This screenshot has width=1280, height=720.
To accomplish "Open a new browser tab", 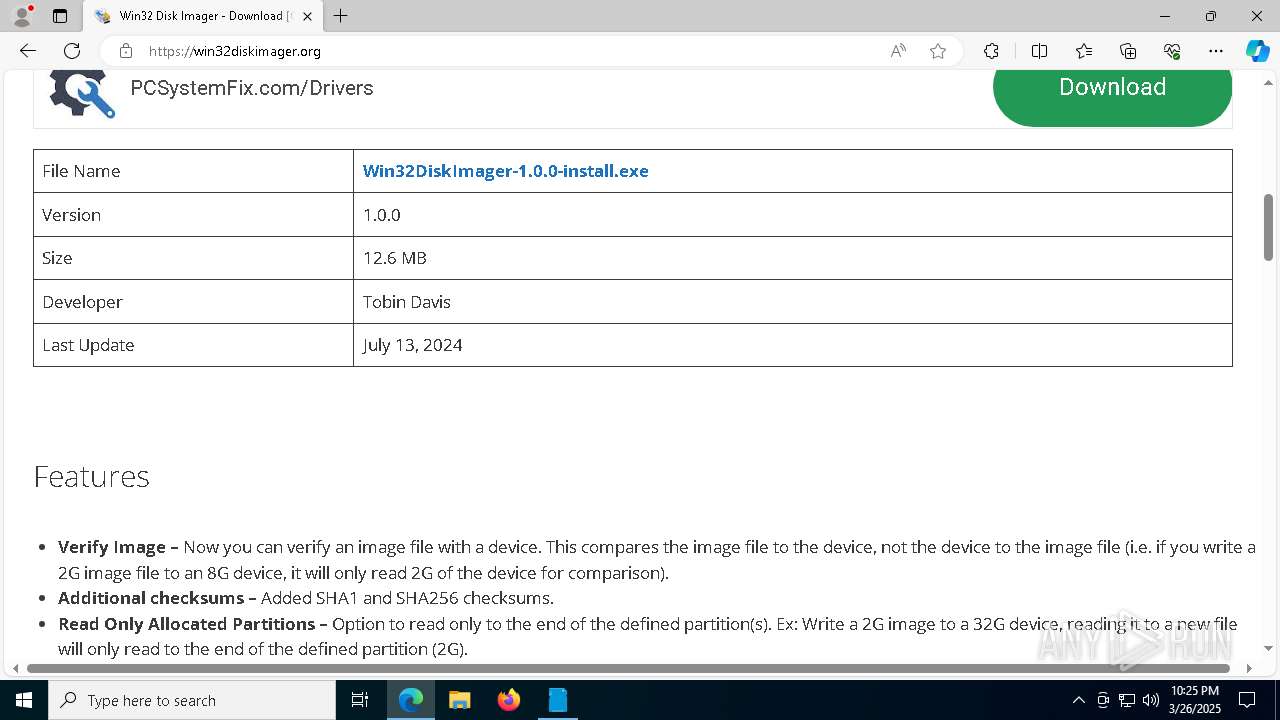I will (x=341, y=16).
